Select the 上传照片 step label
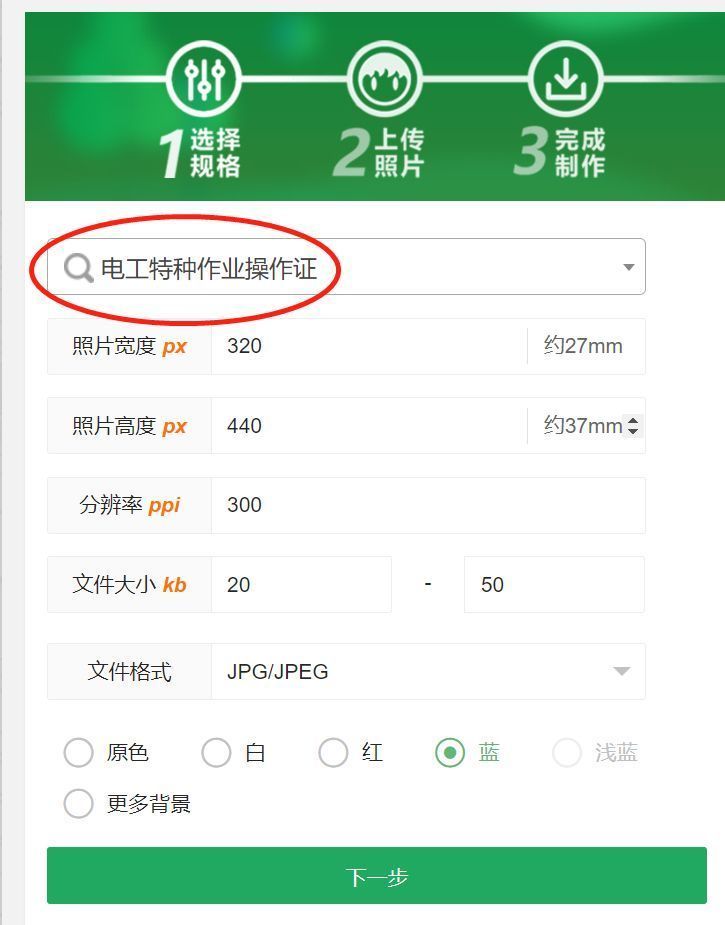The height and width of the screenshot is (925, 725). pos(399,153)
